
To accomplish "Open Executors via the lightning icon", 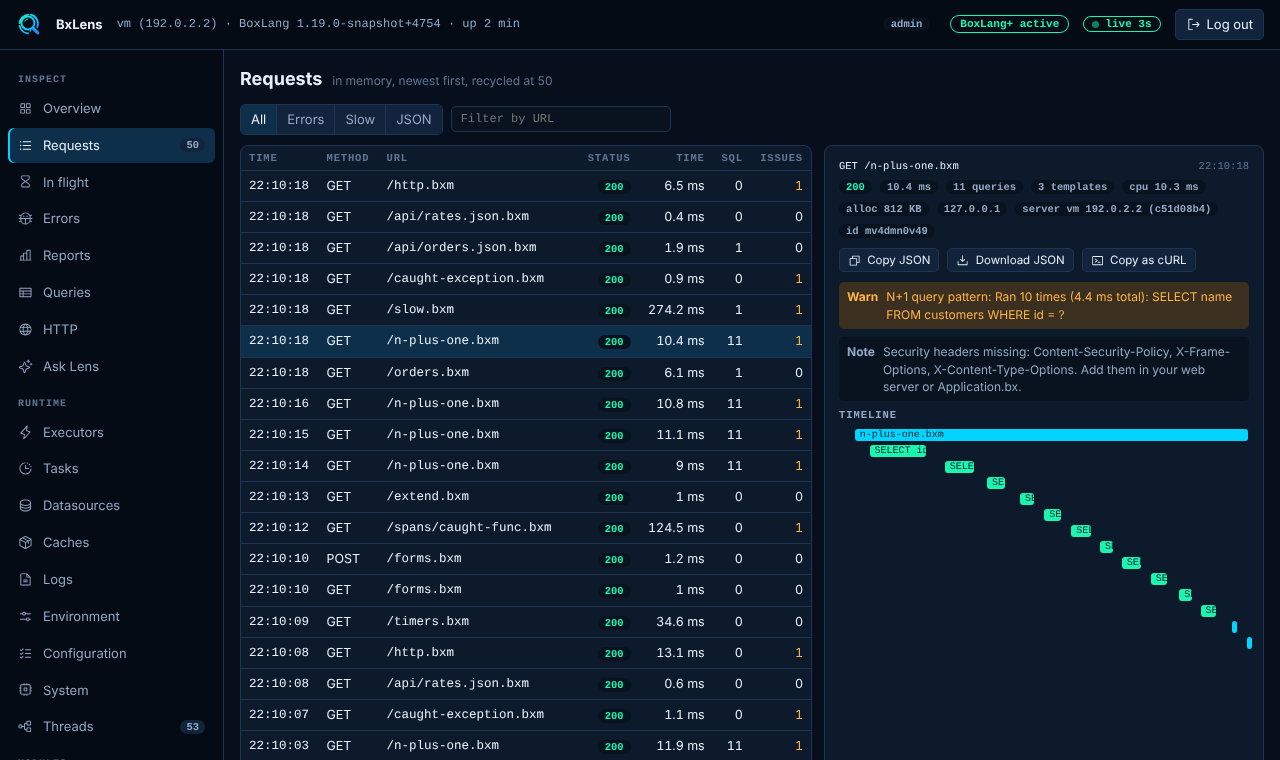I will coord(26,432).
